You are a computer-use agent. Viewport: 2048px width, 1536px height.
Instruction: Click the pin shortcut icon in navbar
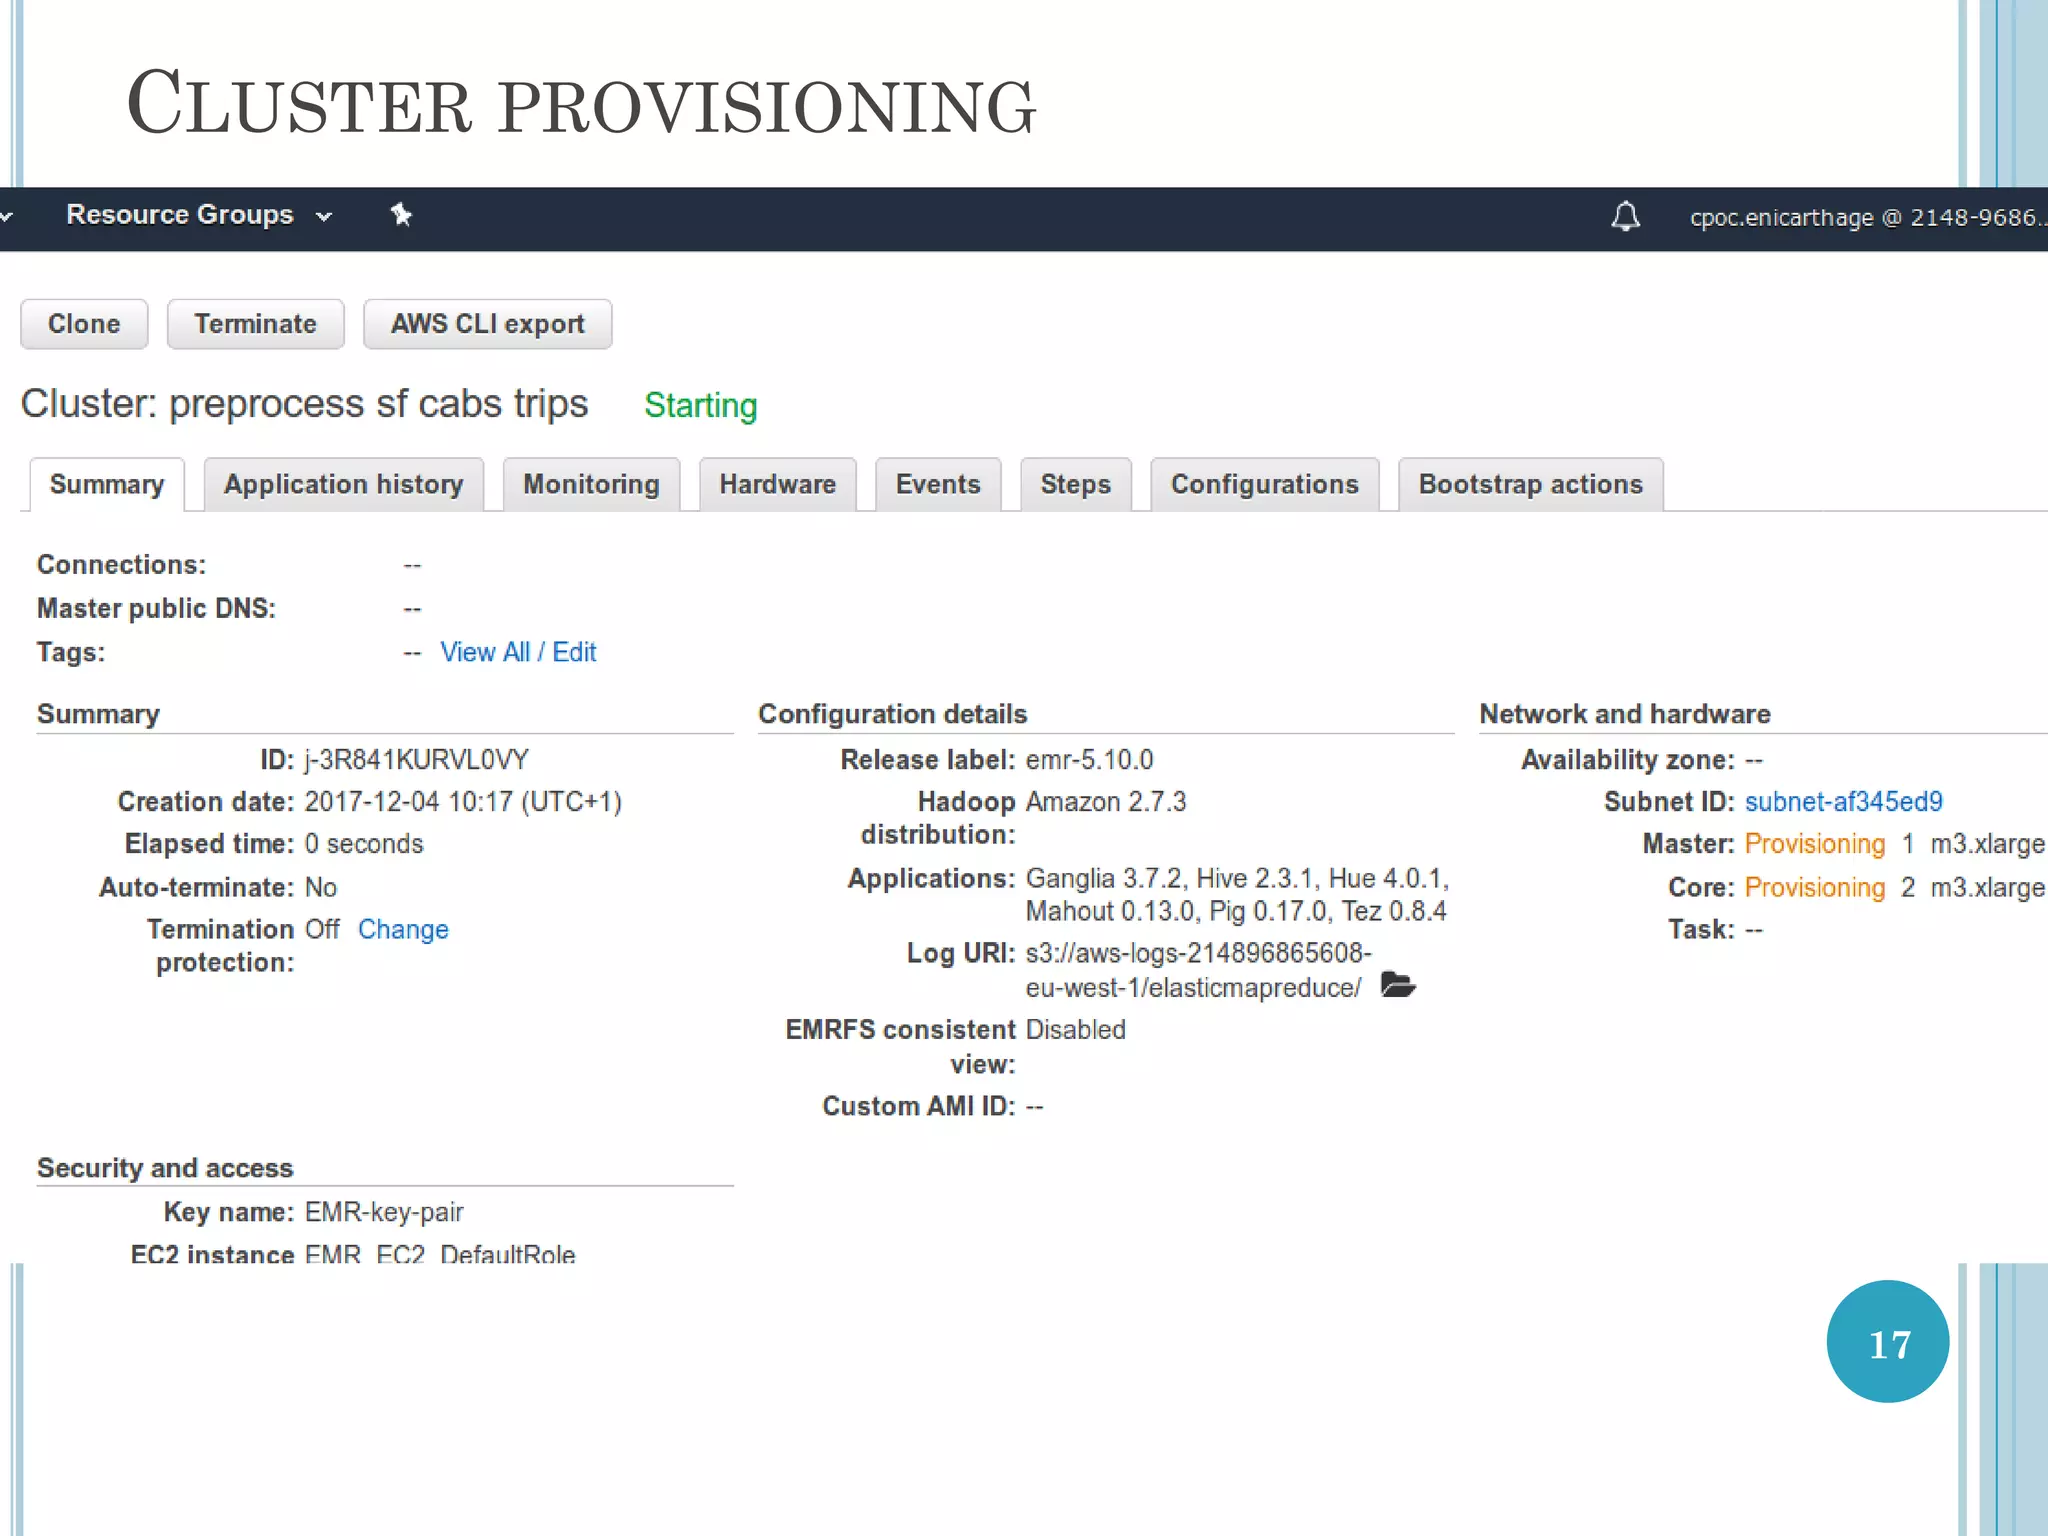click(401, 215)
